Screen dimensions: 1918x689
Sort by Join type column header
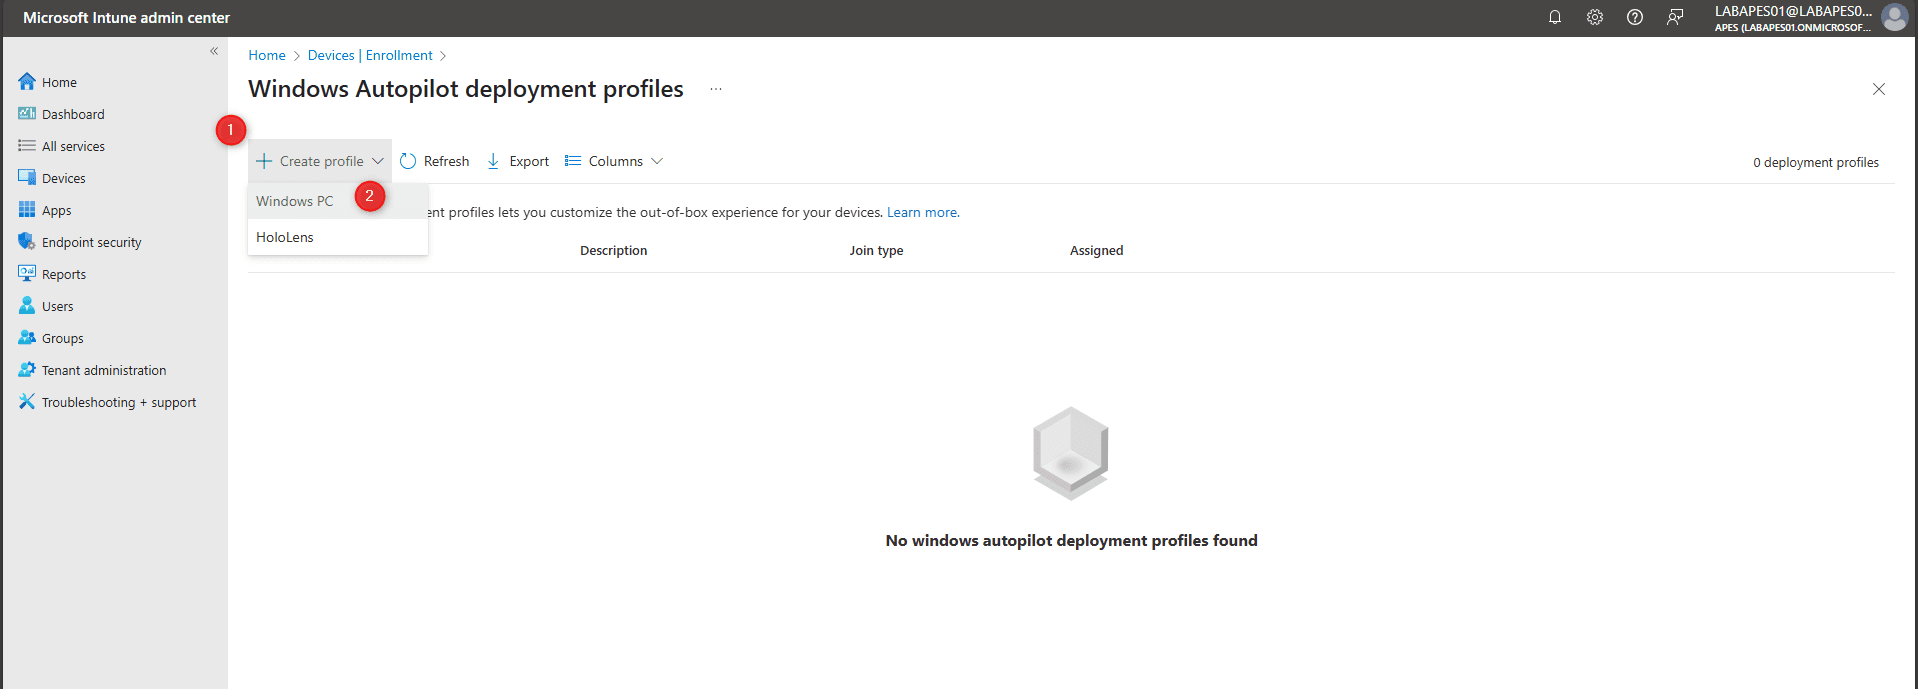876,250
